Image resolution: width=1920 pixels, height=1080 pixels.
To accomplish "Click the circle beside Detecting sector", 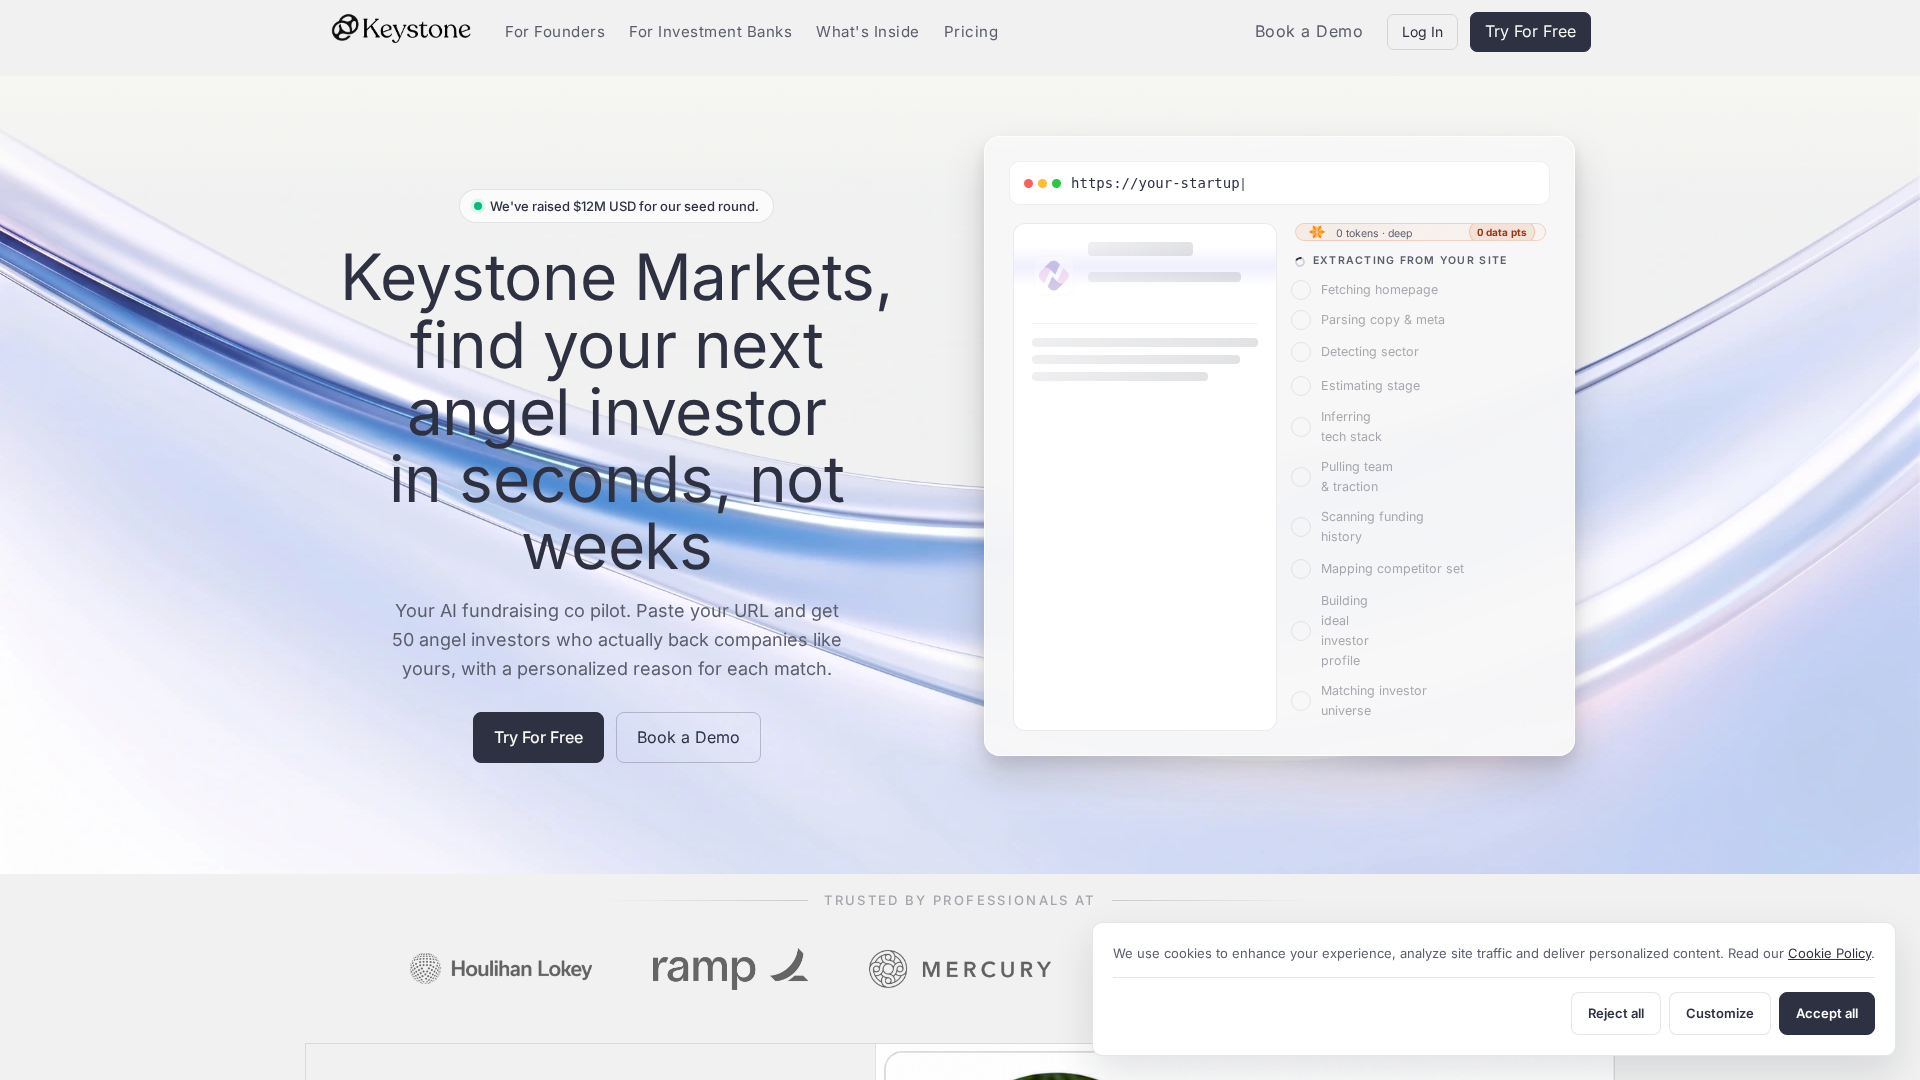I will (1301, 352).
